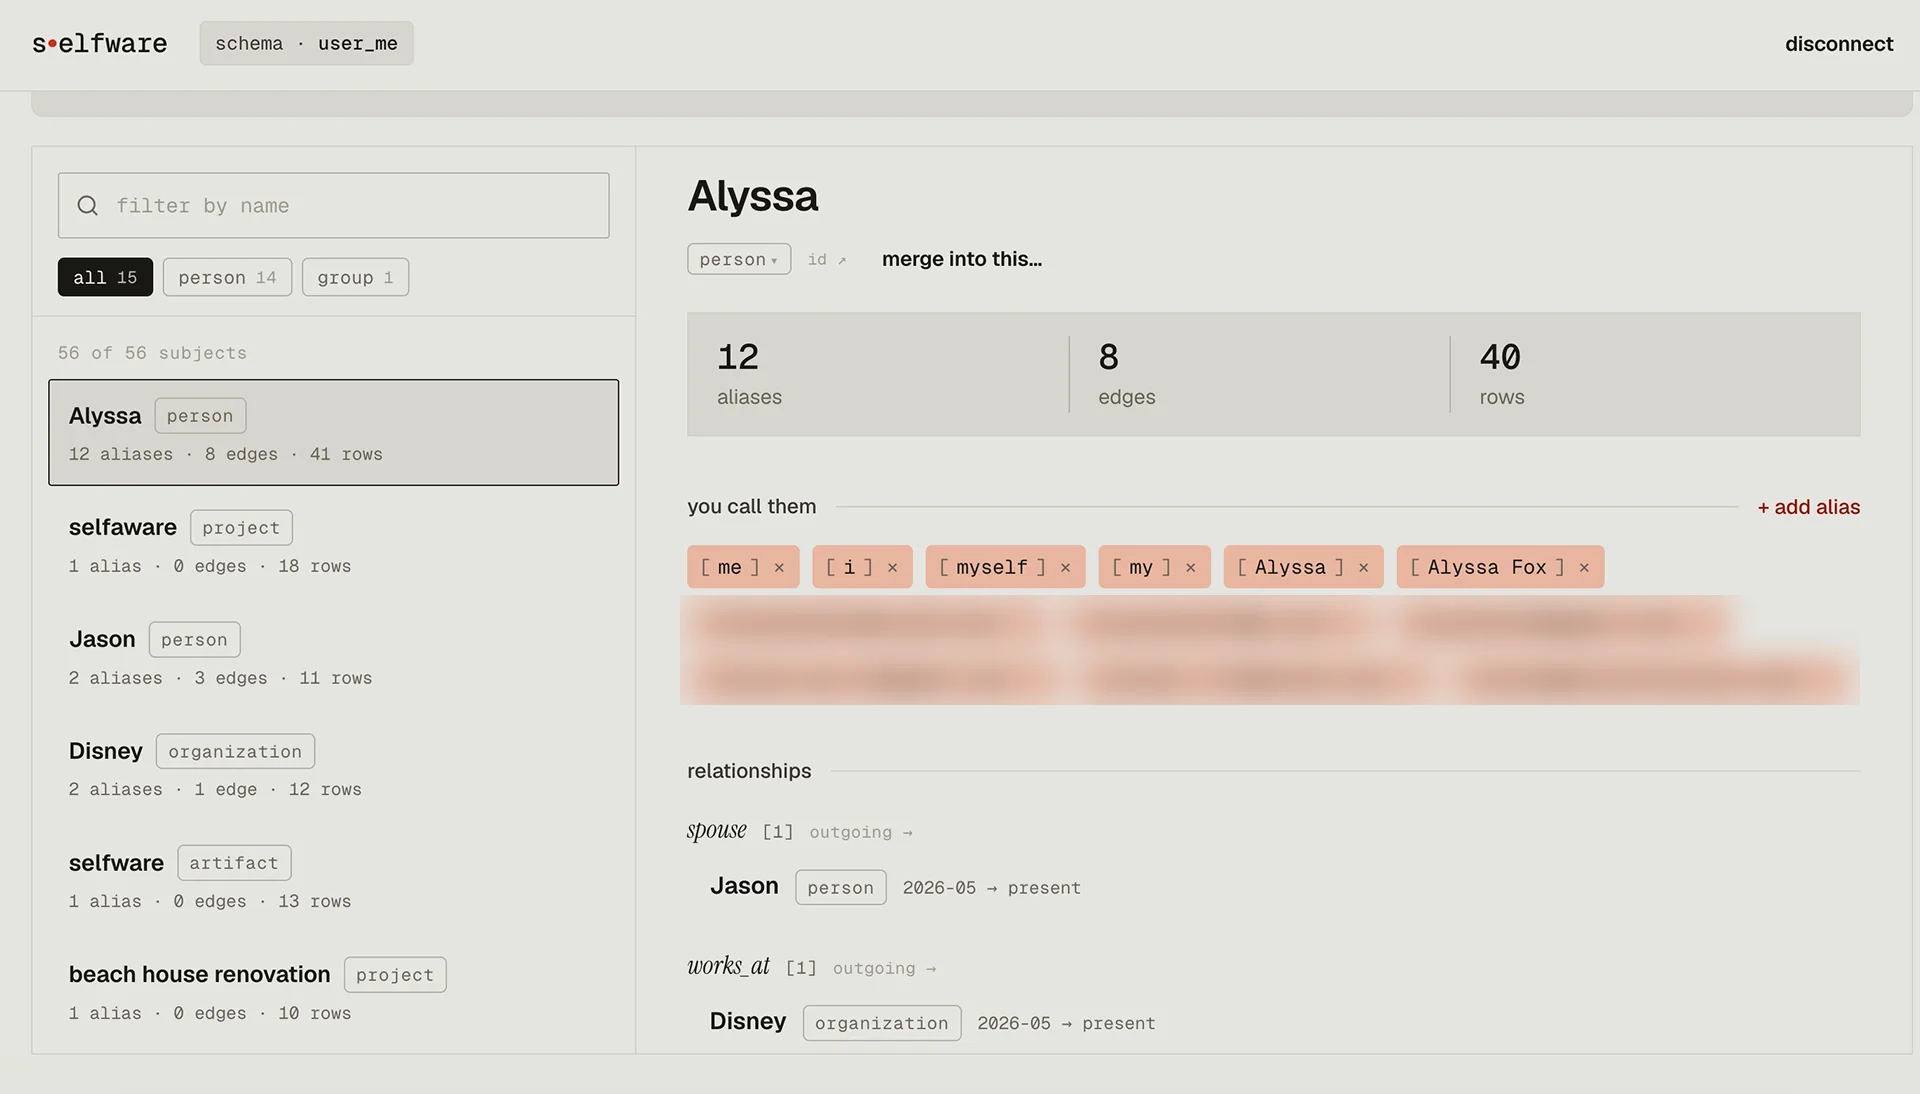Focus the 'filter by name' input field
Screen dimensions: 1920x1094
(x=333, y=206)
